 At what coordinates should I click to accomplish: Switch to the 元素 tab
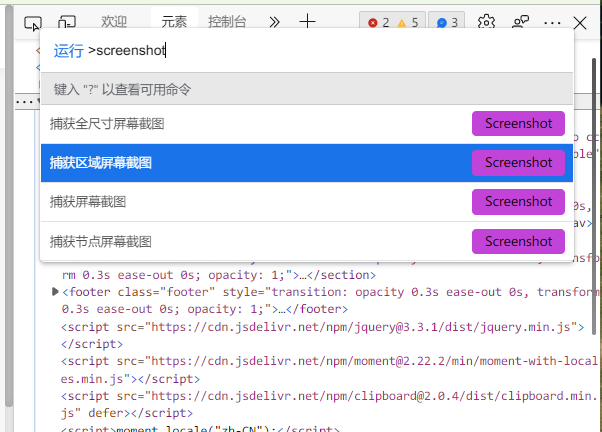point(173,21)
